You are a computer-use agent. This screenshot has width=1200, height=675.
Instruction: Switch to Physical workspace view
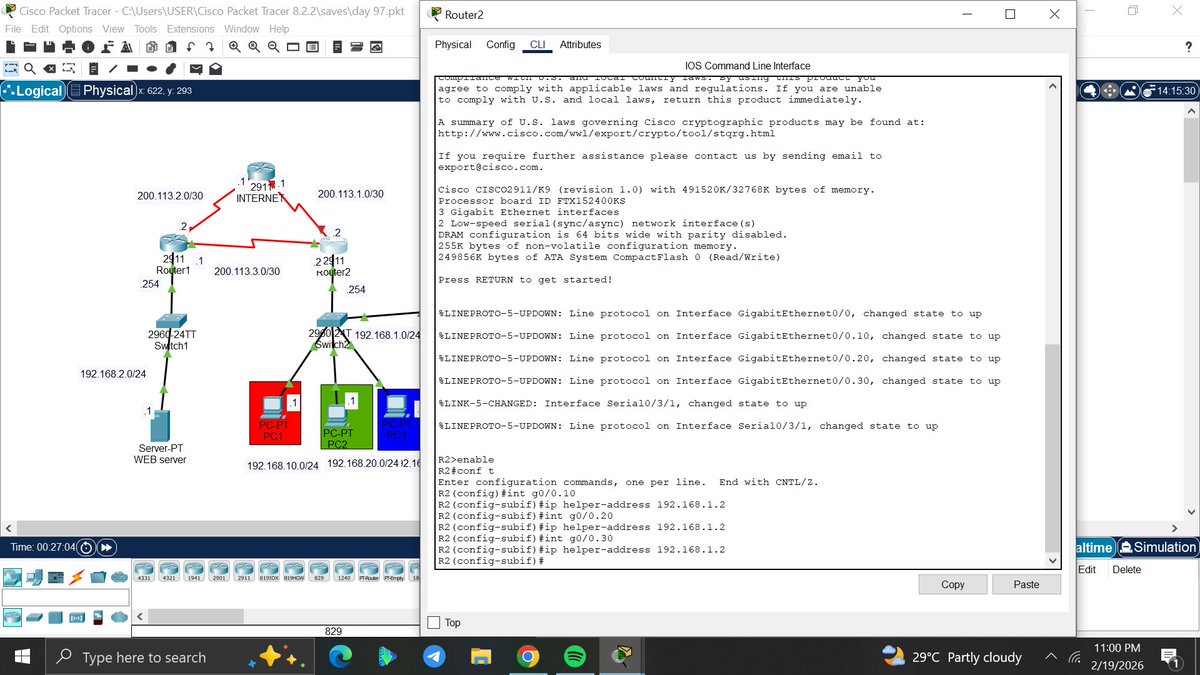pos(102,91)
